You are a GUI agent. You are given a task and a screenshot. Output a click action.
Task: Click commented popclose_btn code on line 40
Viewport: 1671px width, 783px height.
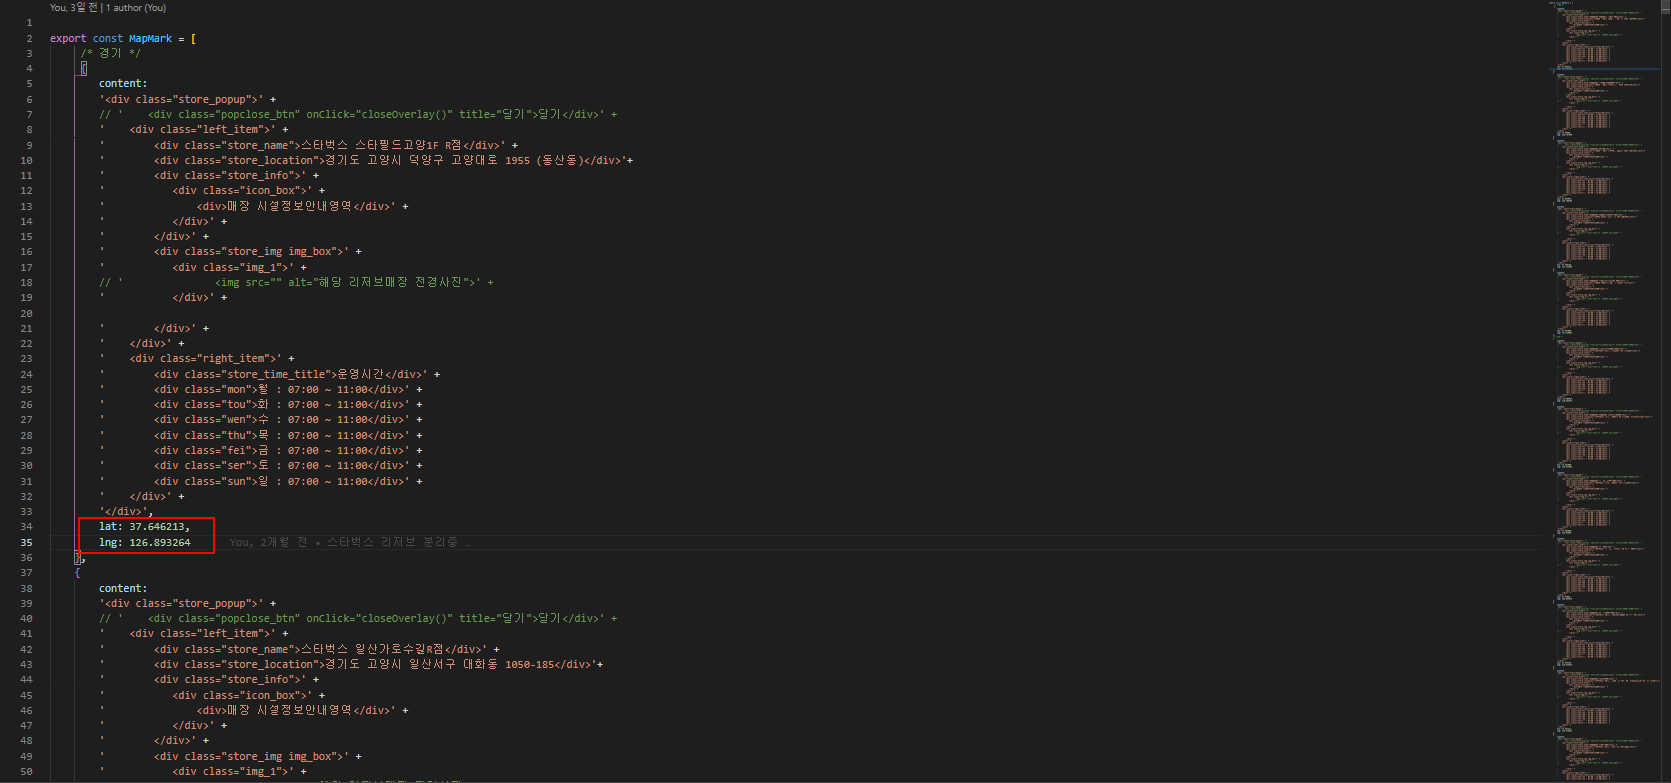point(358,618)
